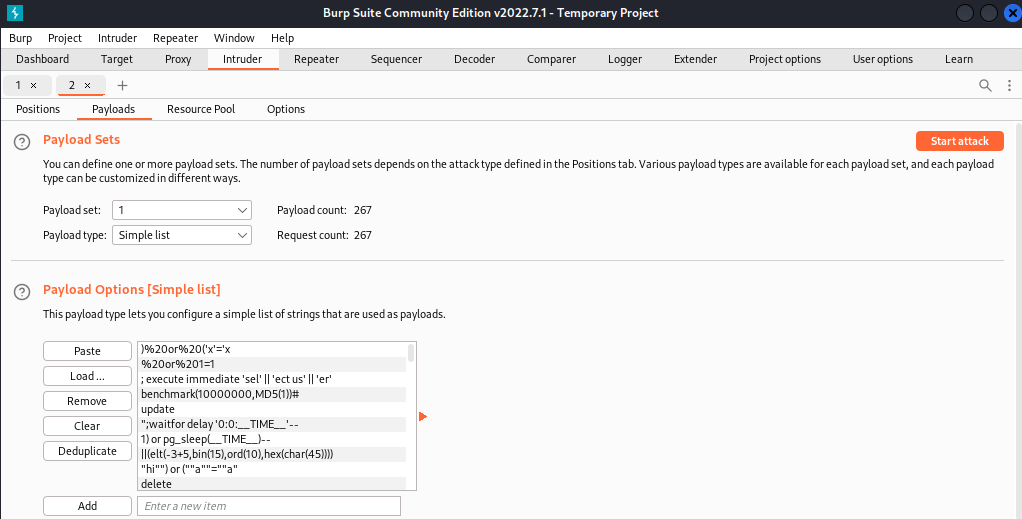The height and width of the screenshot is (519, 1022).
Task: Click the Clear button
Action: pos(87,426)
